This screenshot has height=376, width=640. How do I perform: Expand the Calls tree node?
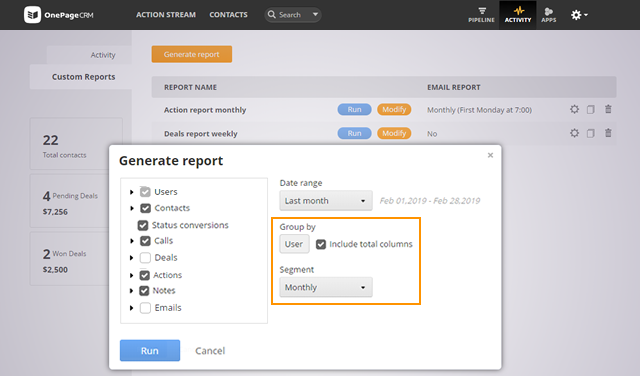(x=131, y=241)
